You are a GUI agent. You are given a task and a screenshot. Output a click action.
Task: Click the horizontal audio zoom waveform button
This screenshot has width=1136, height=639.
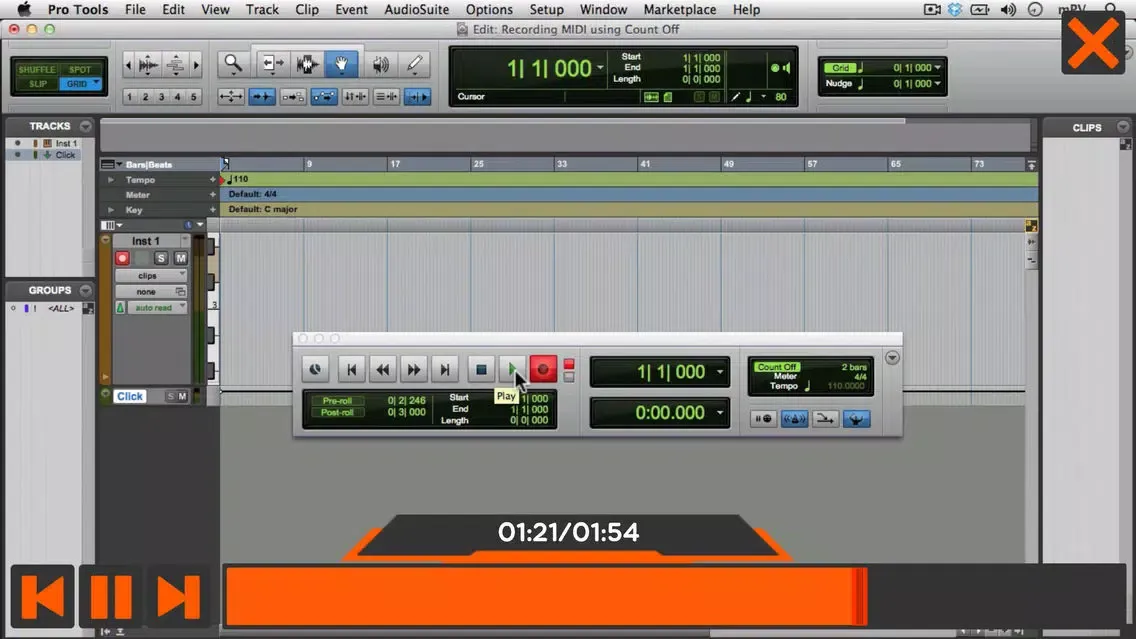pyautogui.click(x=148, y=65)
